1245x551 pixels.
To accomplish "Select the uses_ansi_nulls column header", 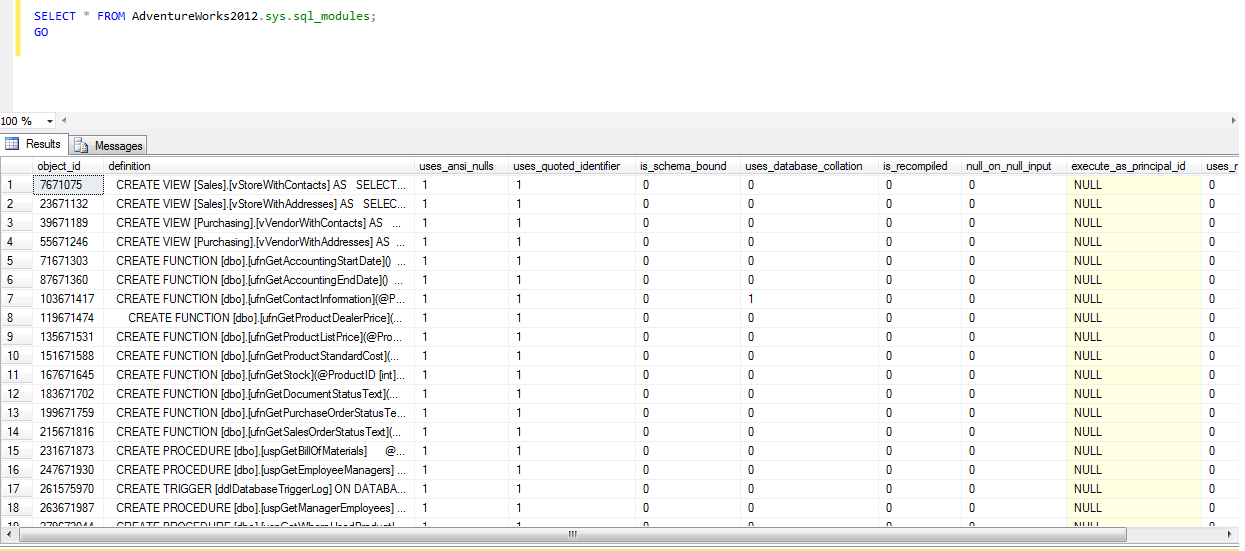I will coord(461,166).
